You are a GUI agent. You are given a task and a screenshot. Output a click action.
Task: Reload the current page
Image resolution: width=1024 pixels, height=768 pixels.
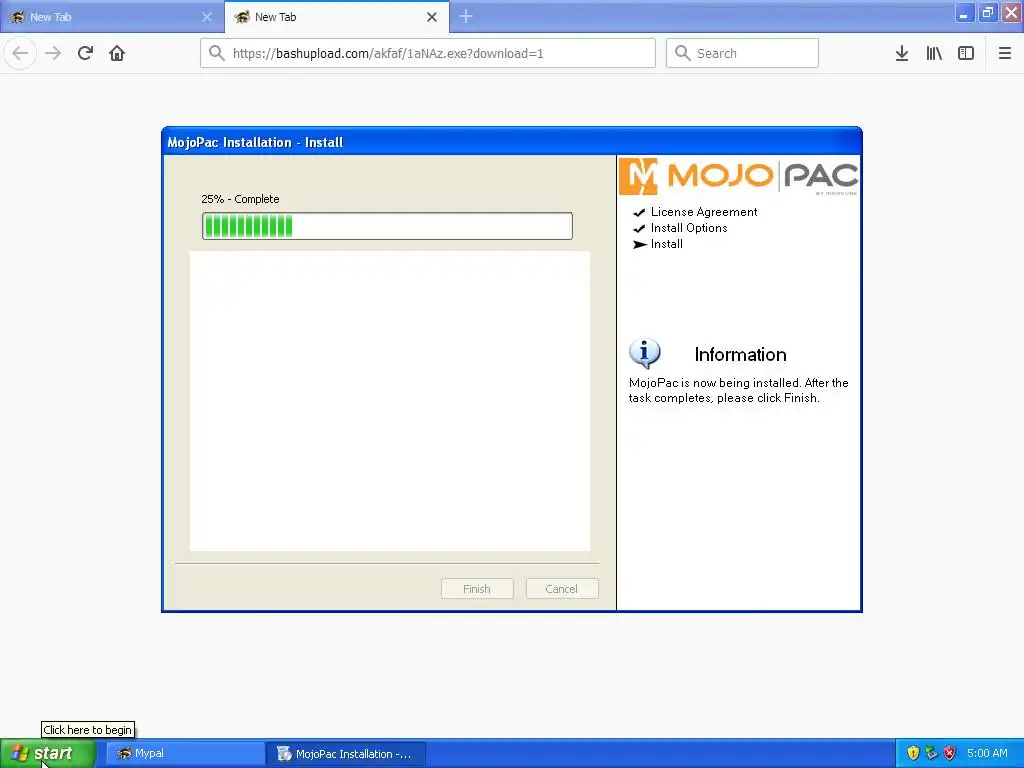pos(85,53)
